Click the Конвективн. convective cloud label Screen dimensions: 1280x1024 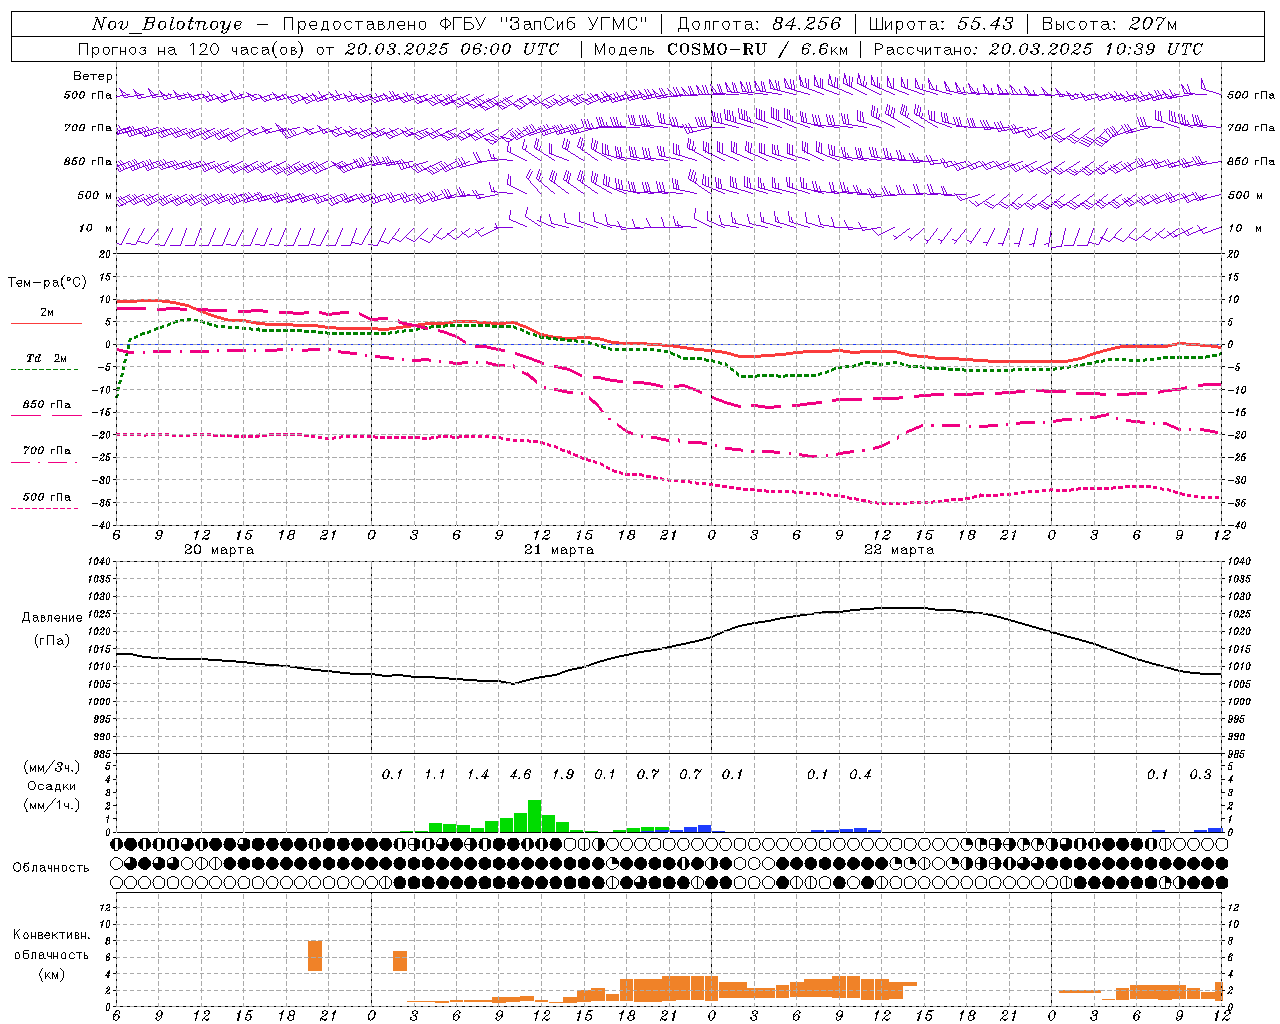[x=51, y=934]
